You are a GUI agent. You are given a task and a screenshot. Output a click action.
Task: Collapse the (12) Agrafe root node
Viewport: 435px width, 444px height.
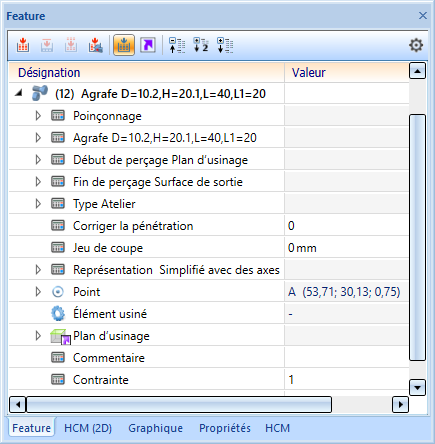coord(19,94)
